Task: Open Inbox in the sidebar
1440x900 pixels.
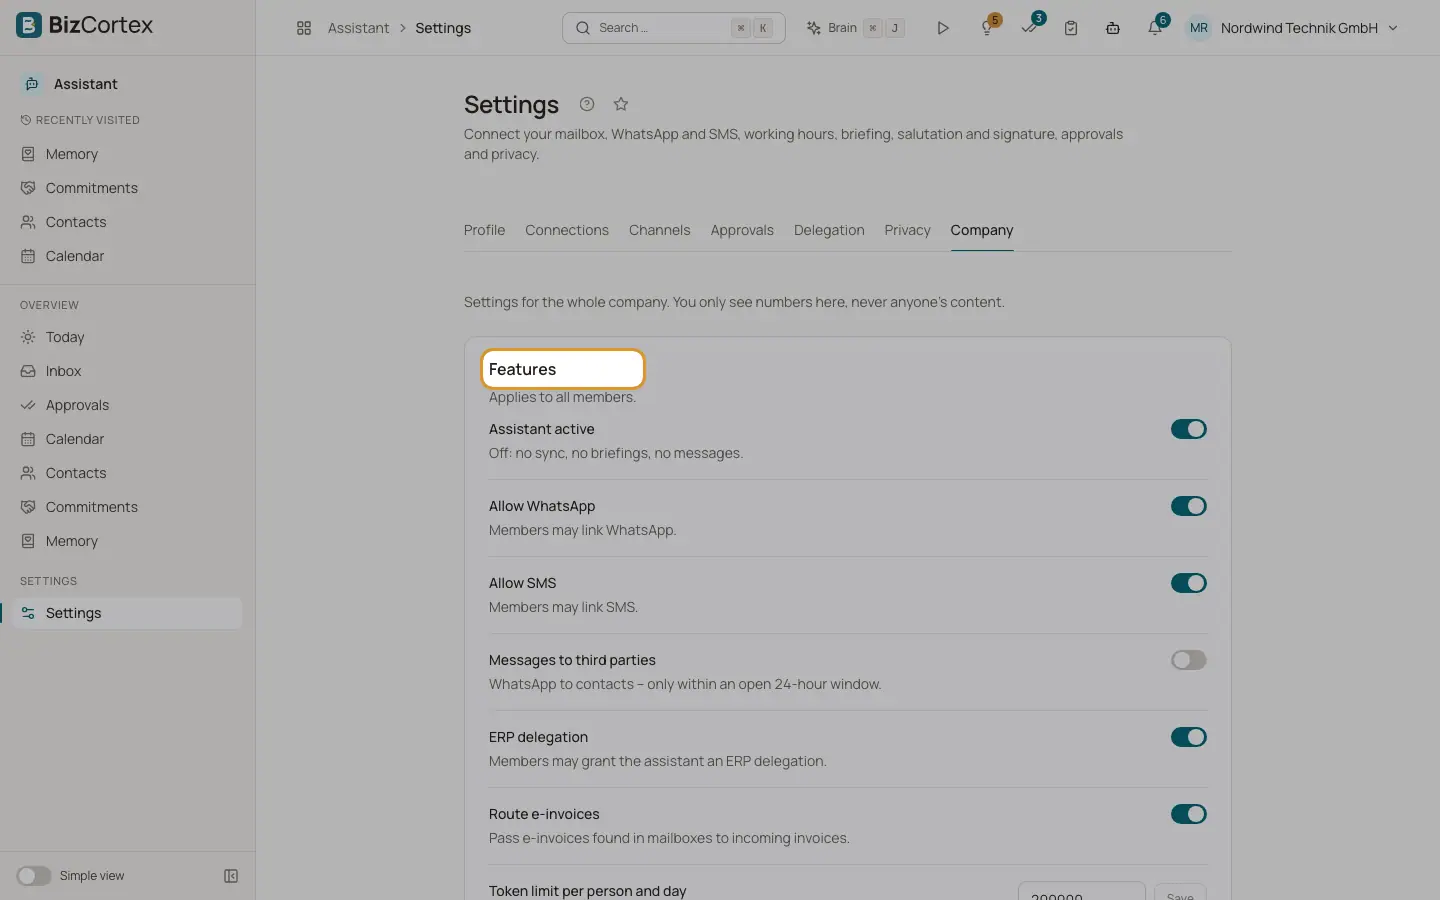Action: click(128, 371)
